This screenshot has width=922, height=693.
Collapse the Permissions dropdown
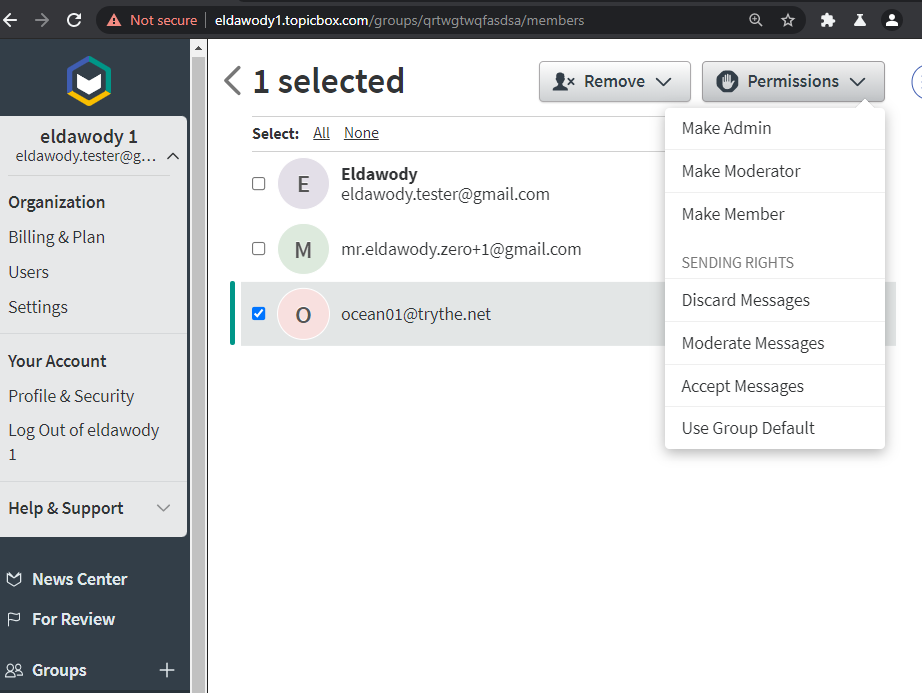click(793, 81)
